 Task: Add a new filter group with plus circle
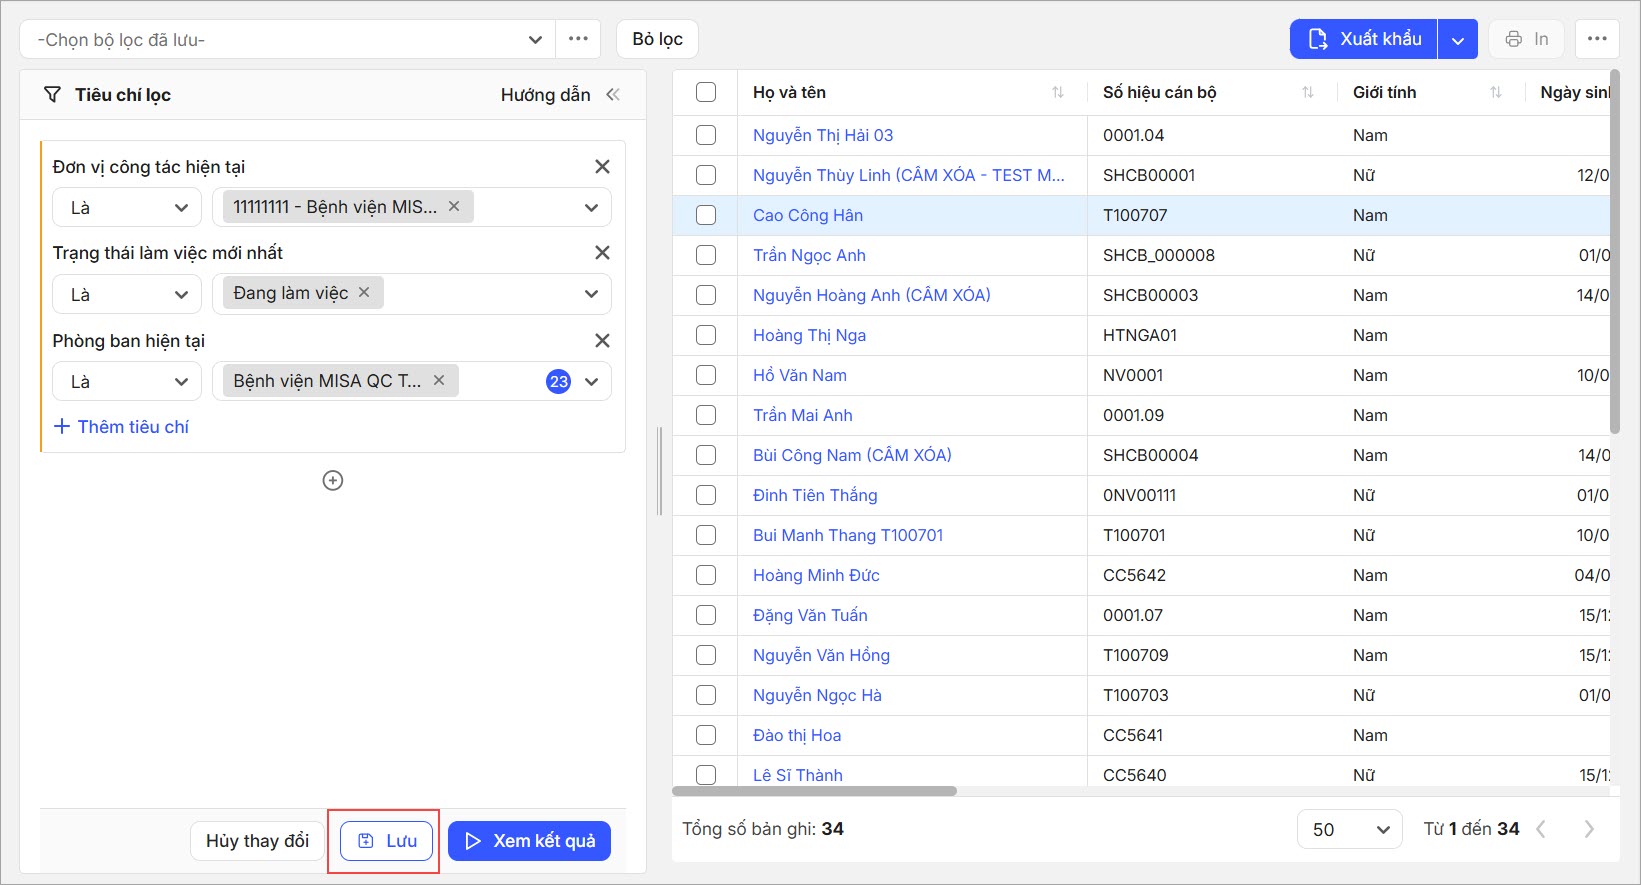333,481
